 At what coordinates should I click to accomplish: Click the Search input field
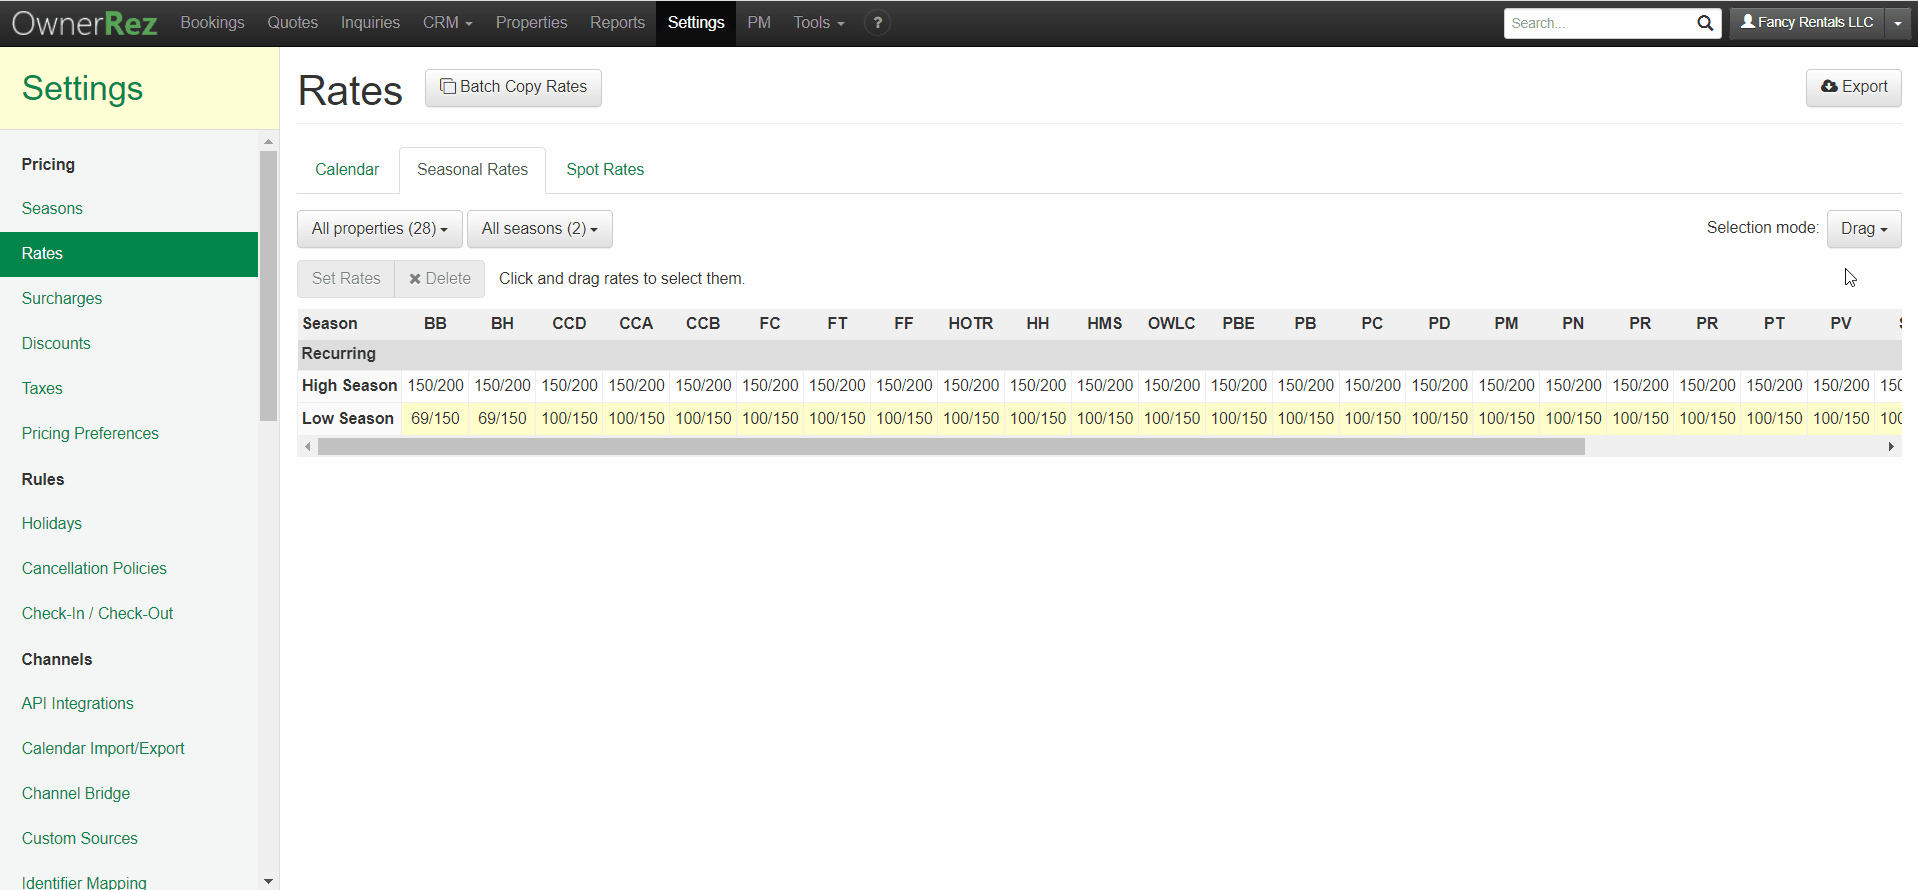click(x=1598, y=23)
